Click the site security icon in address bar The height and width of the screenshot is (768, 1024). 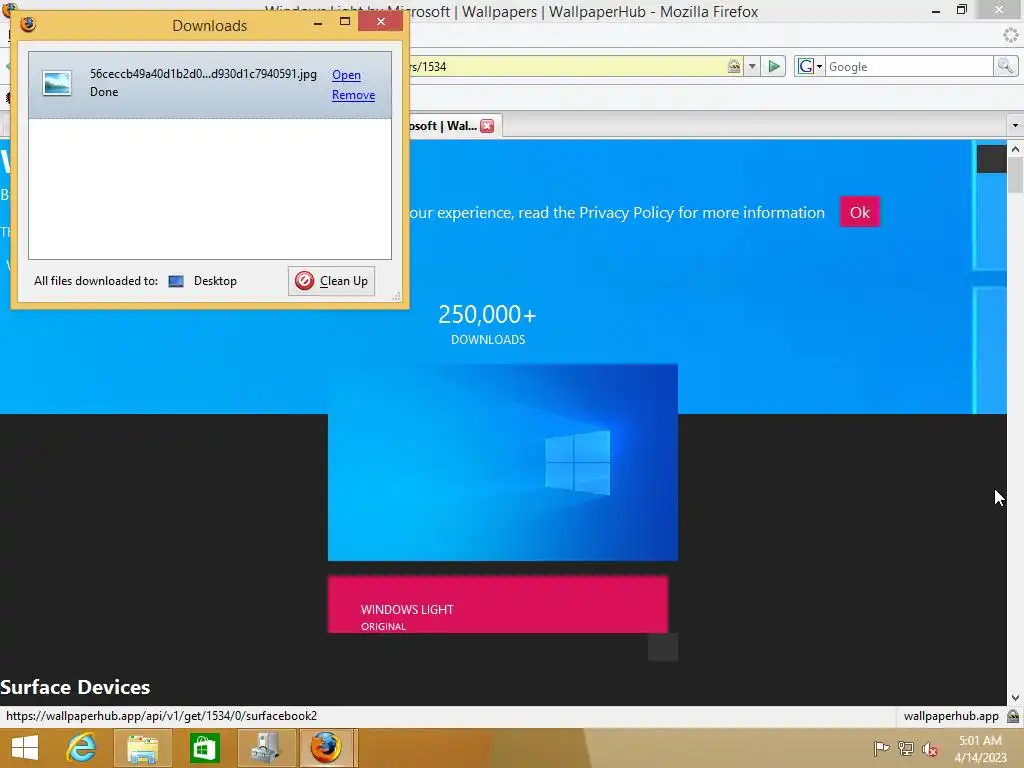734,66
